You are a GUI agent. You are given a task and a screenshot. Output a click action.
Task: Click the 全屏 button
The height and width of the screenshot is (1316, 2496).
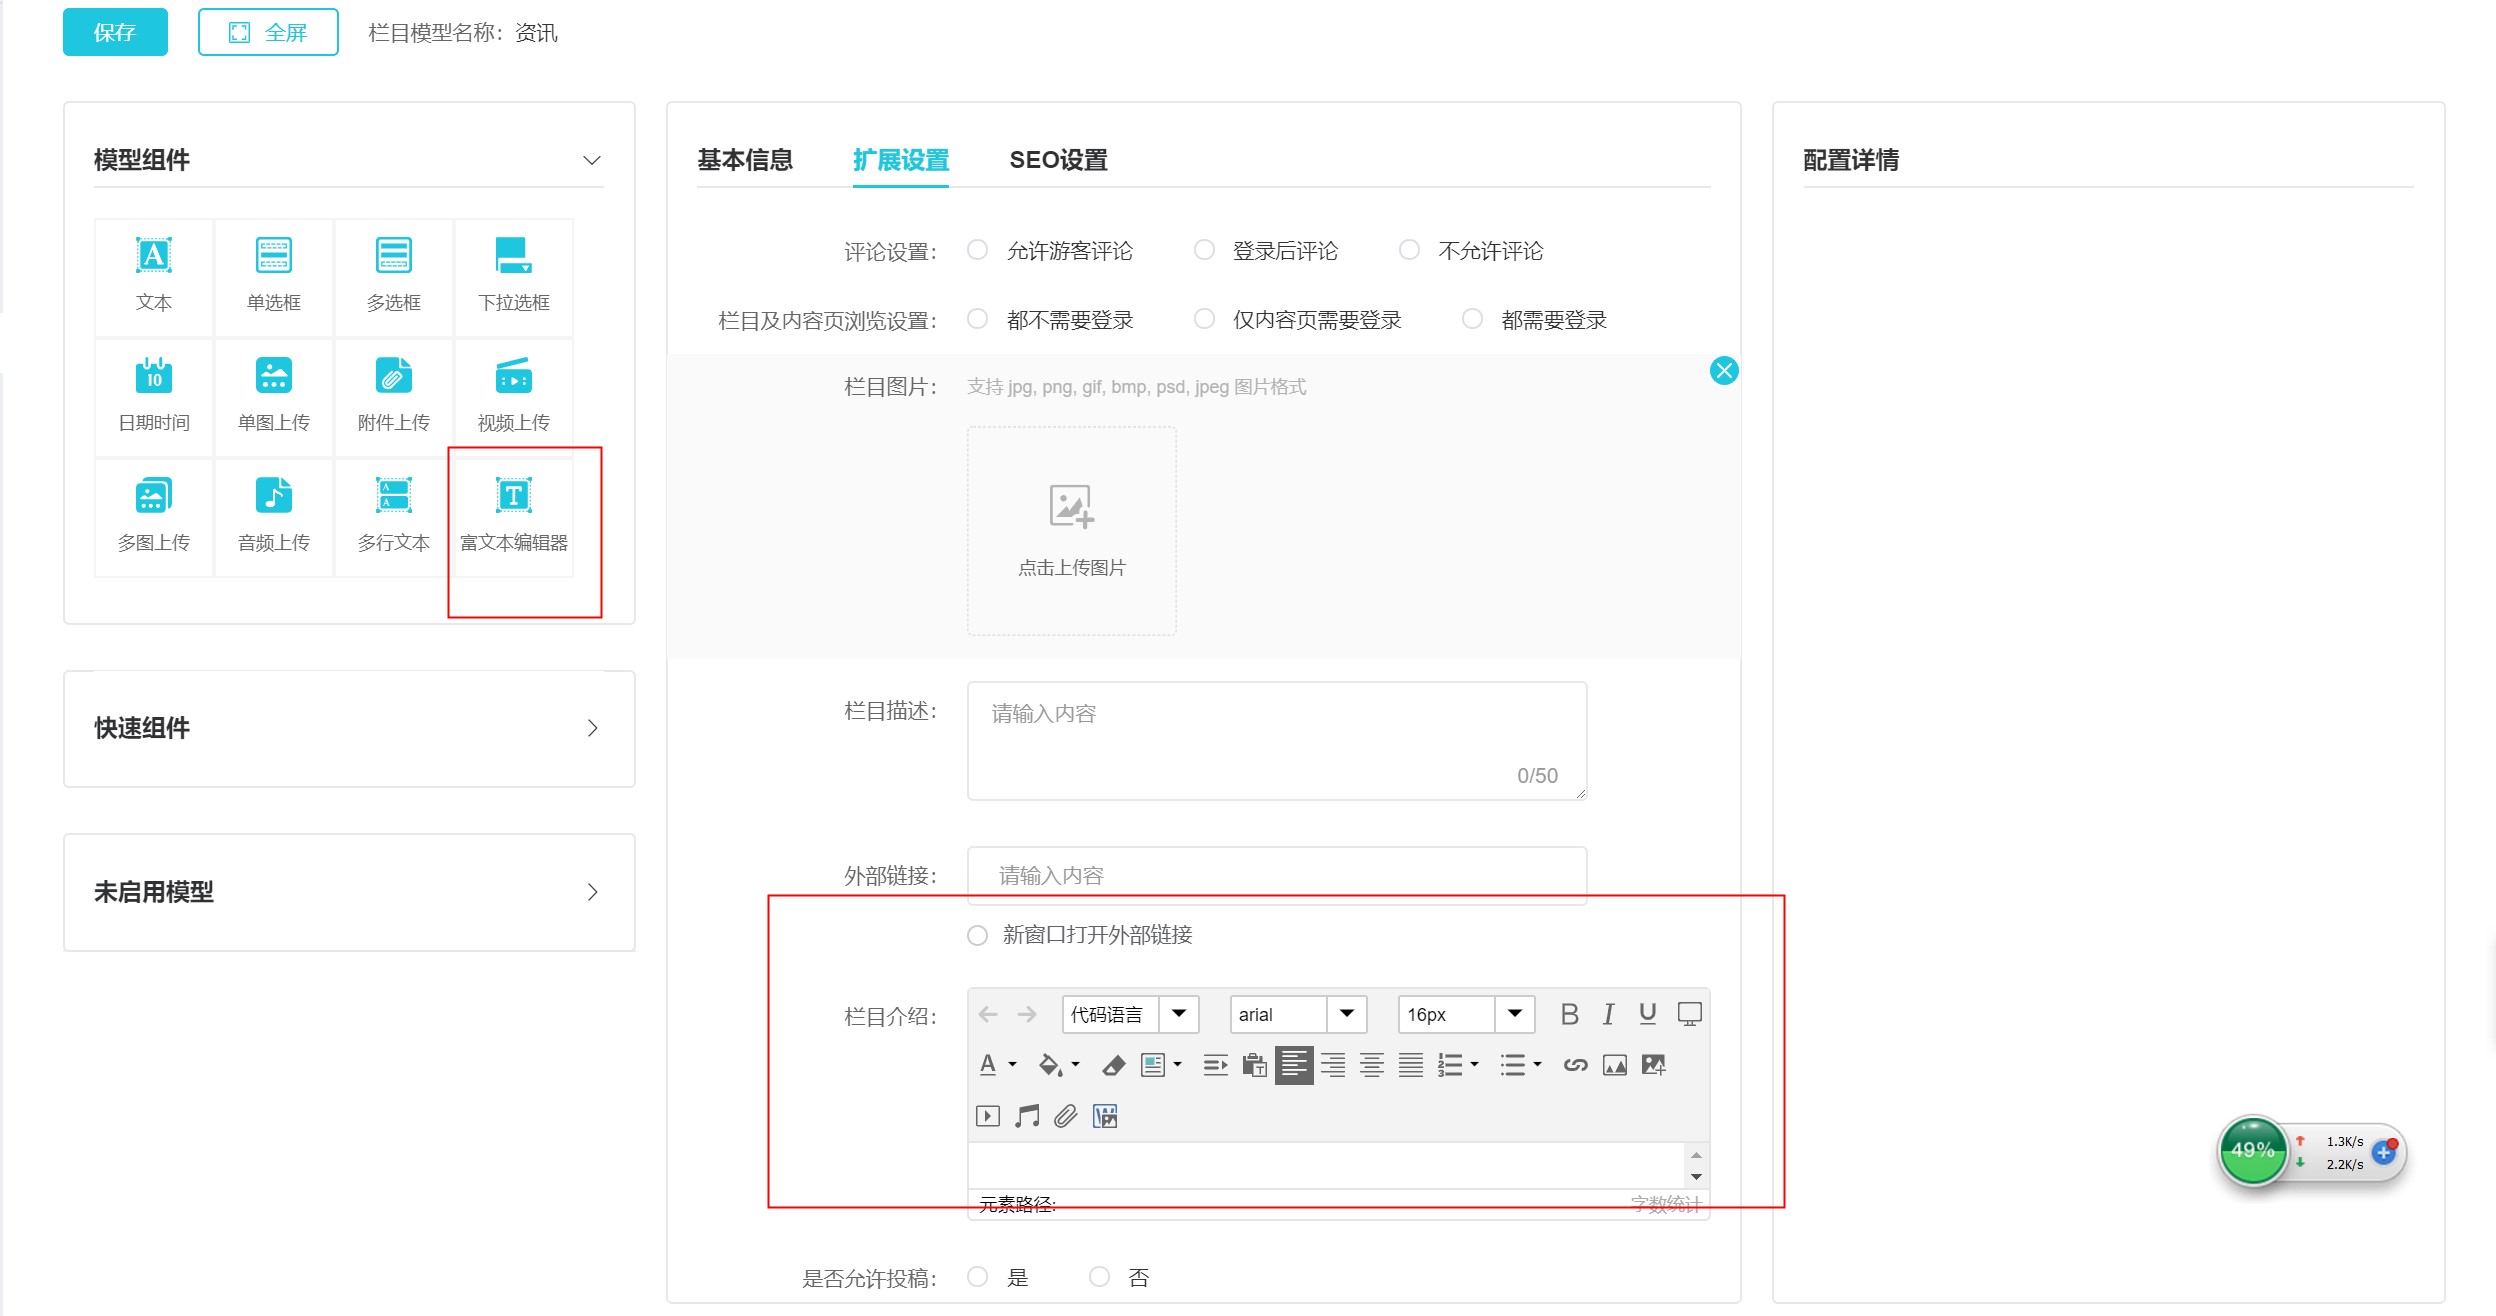[x=268, y=32]
